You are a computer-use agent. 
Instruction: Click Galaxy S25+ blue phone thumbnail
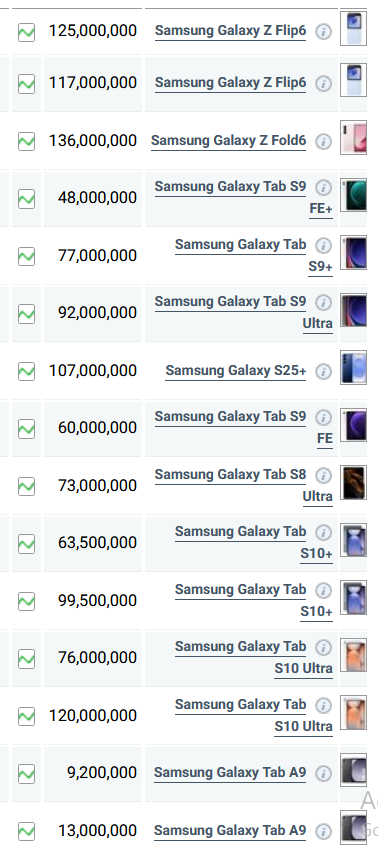click(x=353, y=368)
